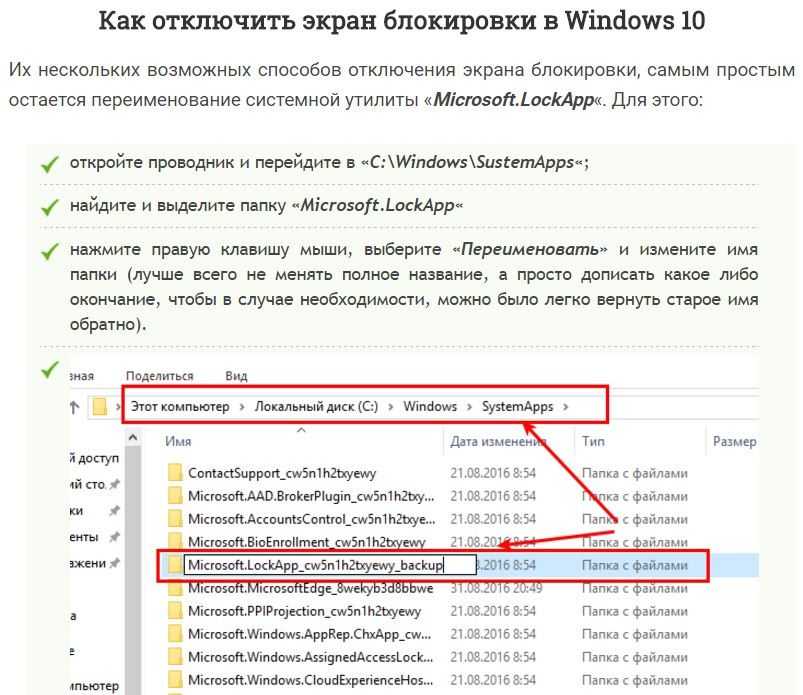Image resolution: width=803 pixels, height=695 pixels.
Task: Click Папка с файлами in the CloudExperienceHost row
Action: (x=635, y=680)
